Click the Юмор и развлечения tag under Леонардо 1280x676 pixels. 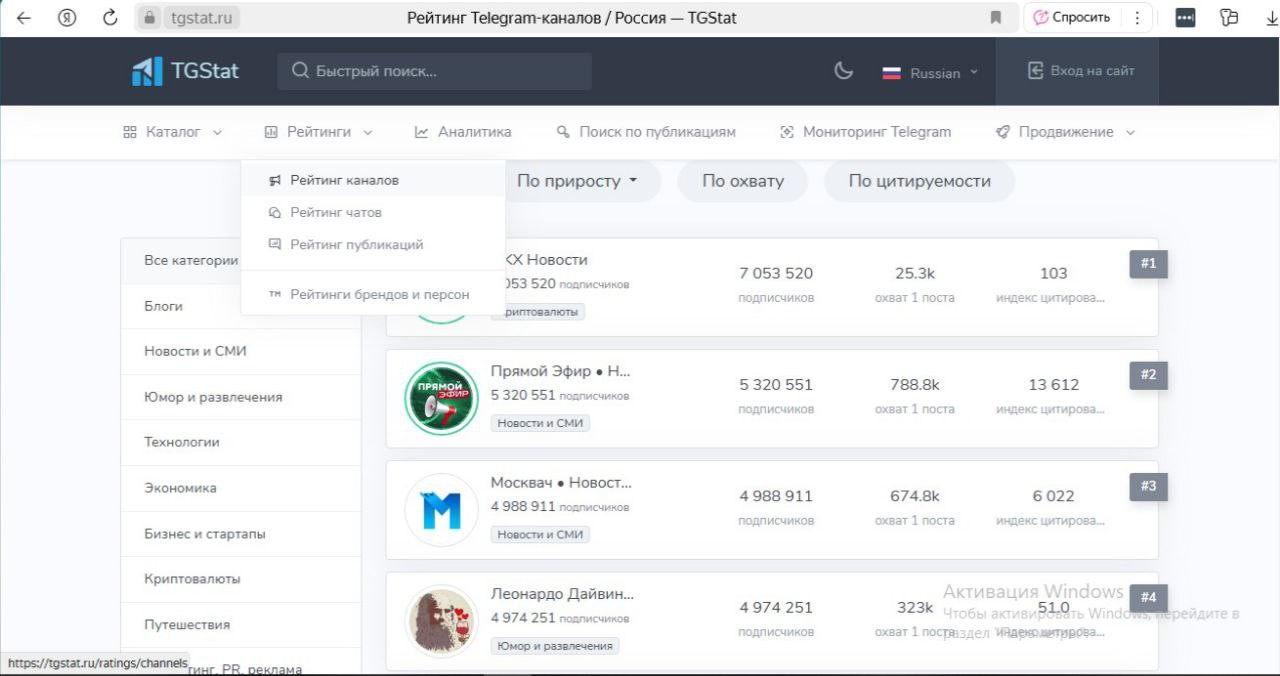(x=555, y=646)
